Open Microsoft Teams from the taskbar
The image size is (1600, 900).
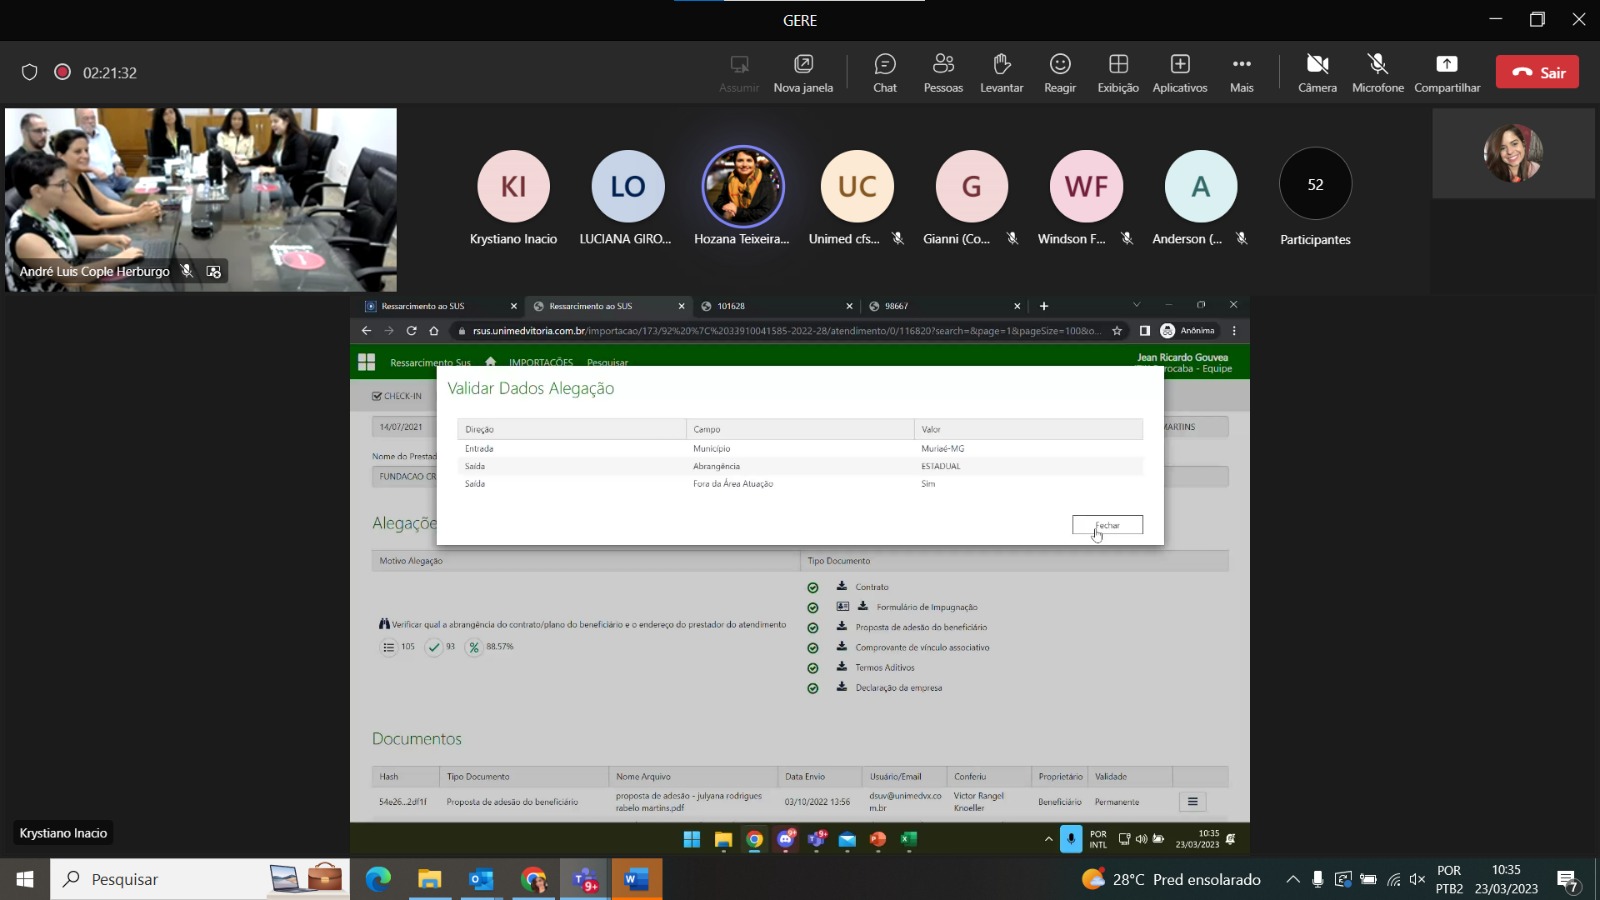[x=585, y=880]
